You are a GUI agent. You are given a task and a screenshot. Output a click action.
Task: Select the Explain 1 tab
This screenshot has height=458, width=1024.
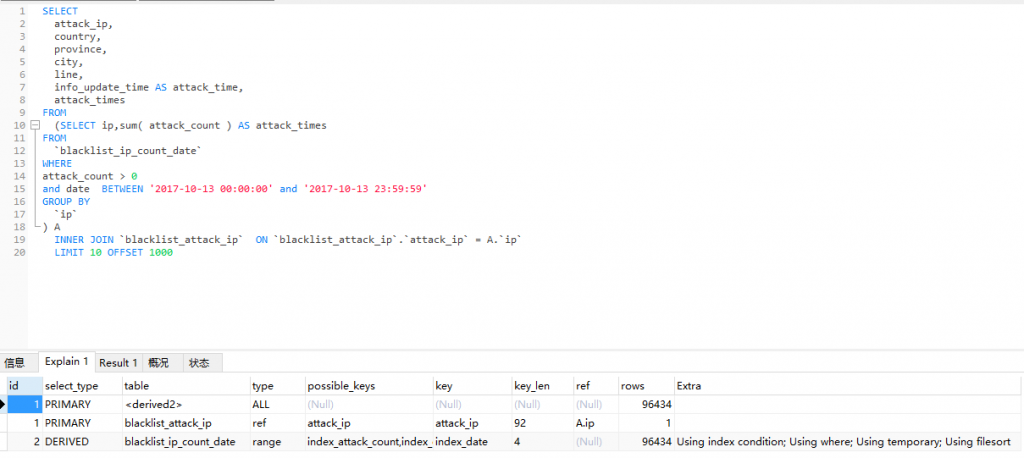[67, 361]
